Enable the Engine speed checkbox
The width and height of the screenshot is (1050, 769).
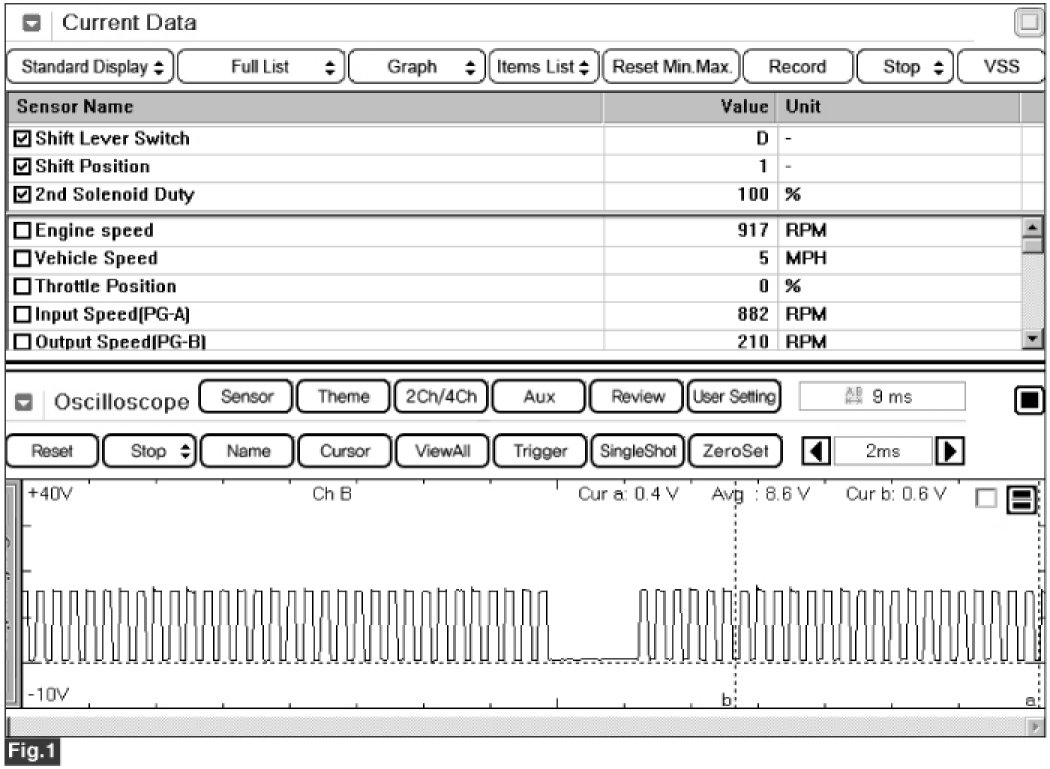[24, 231]
